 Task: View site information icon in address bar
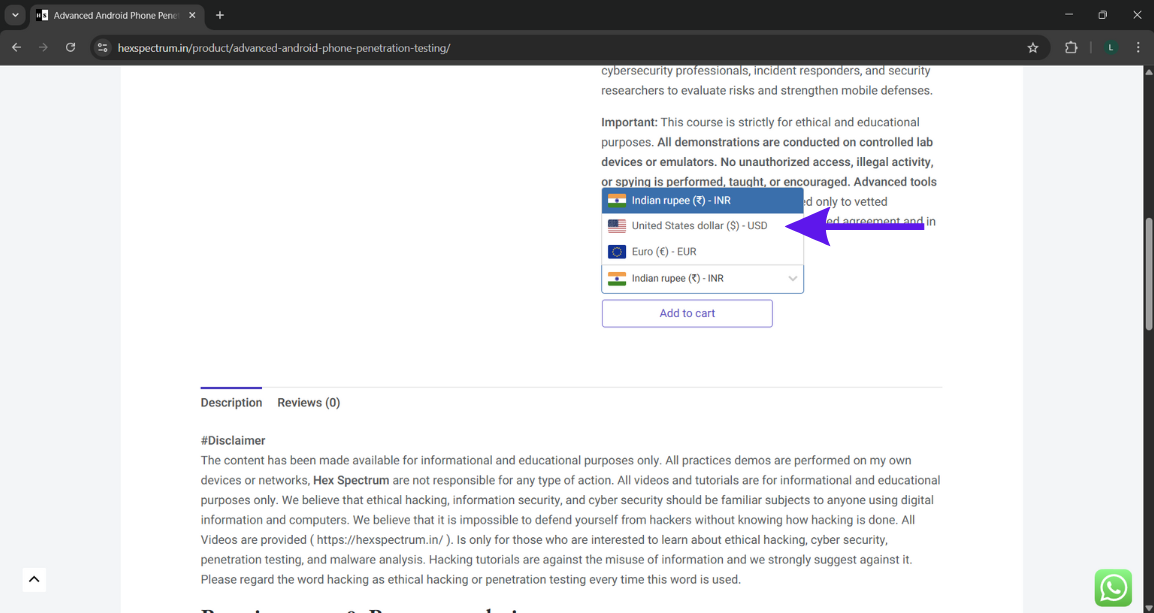pos(102,47)
